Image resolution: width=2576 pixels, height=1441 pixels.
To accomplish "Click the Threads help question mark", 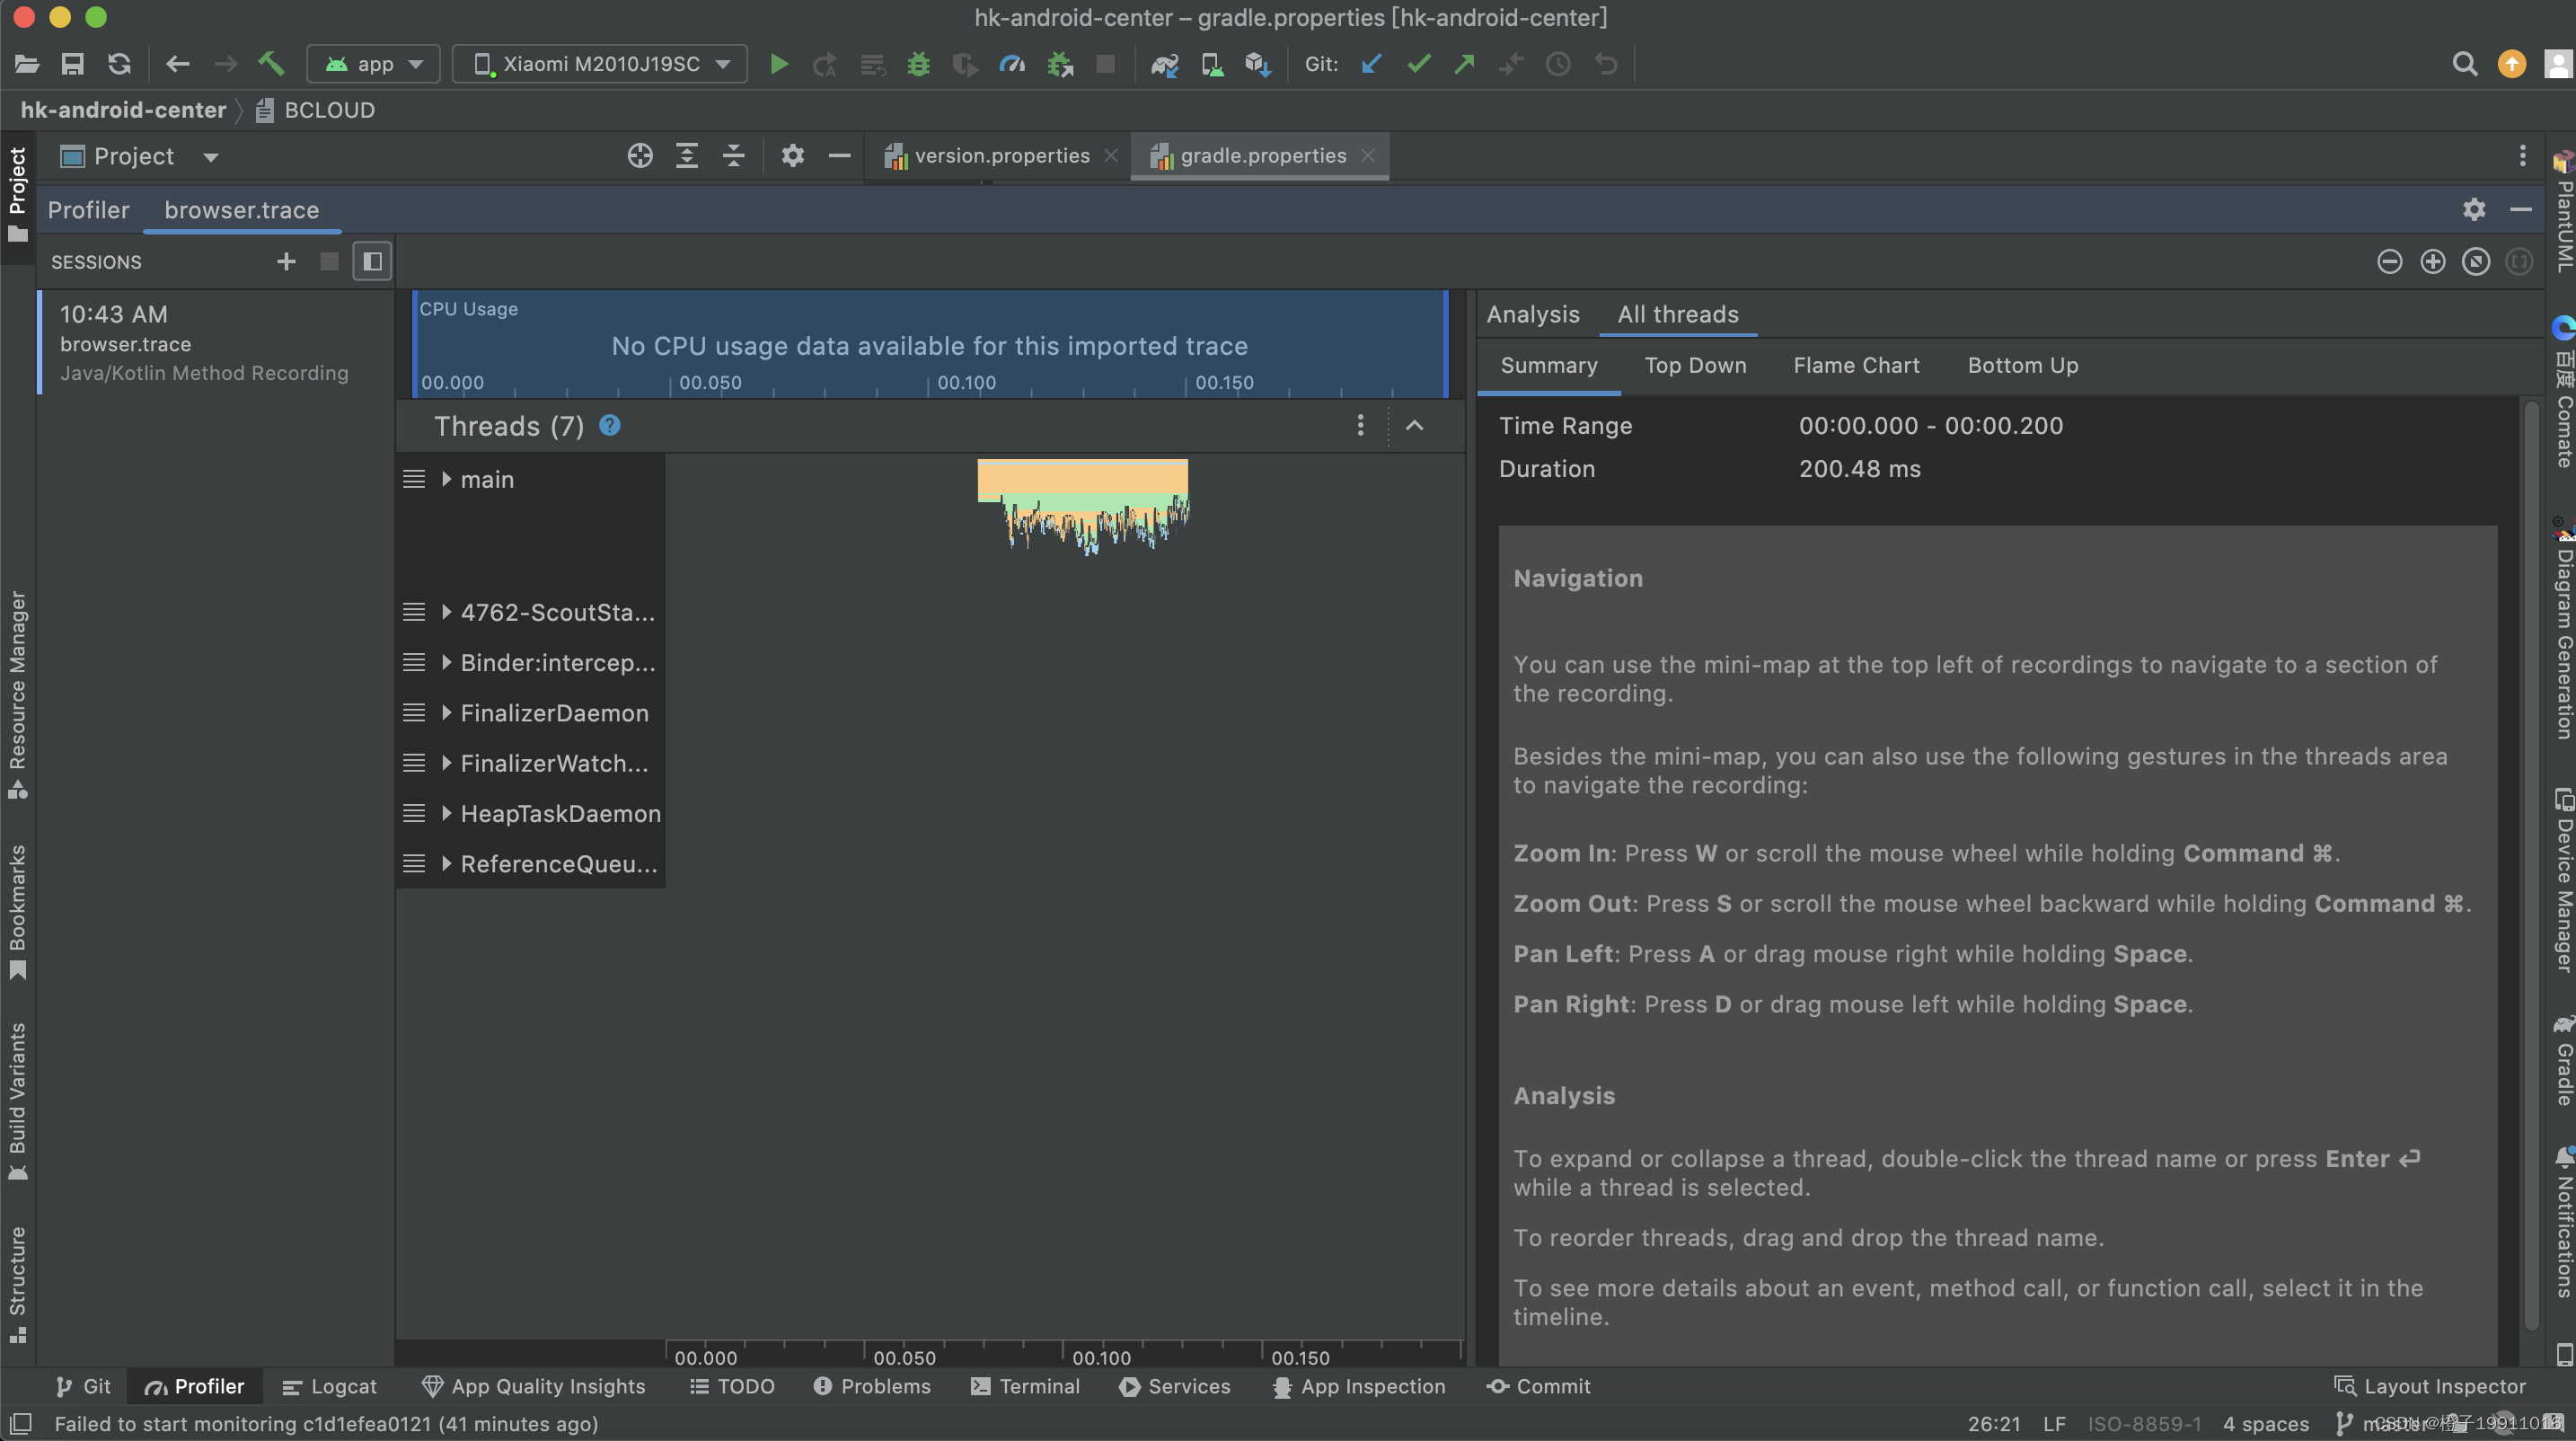I will [609, 426].
